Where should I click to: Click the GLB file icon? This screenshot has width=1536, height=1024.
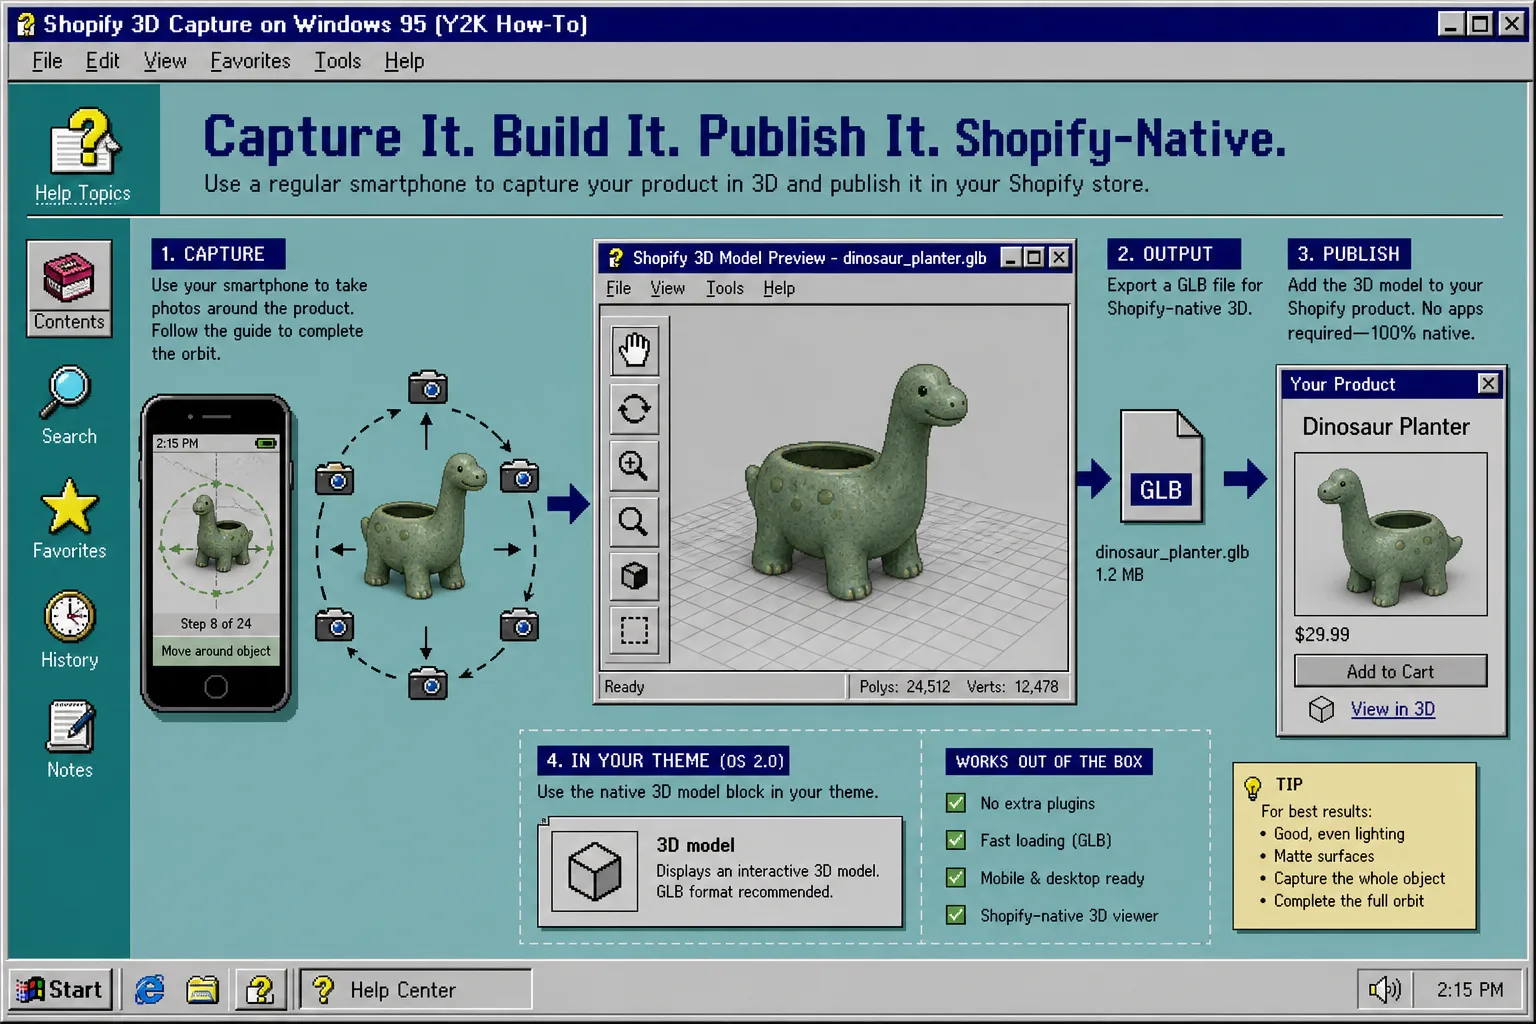1161,466
